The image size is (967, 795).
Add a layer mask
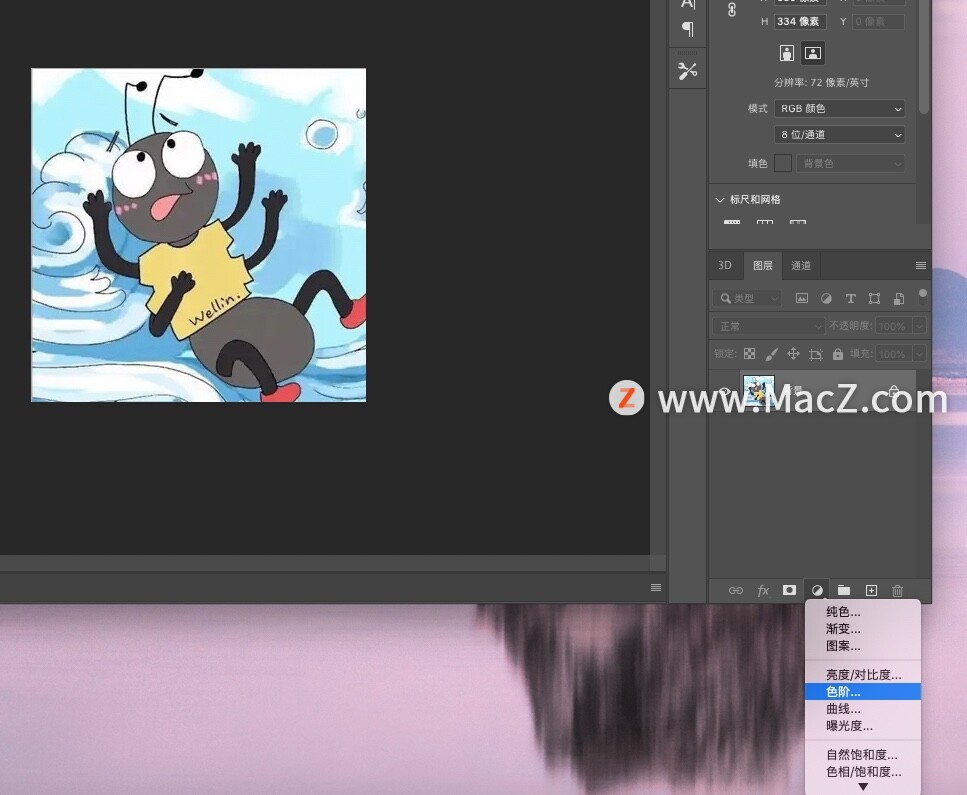789,590
